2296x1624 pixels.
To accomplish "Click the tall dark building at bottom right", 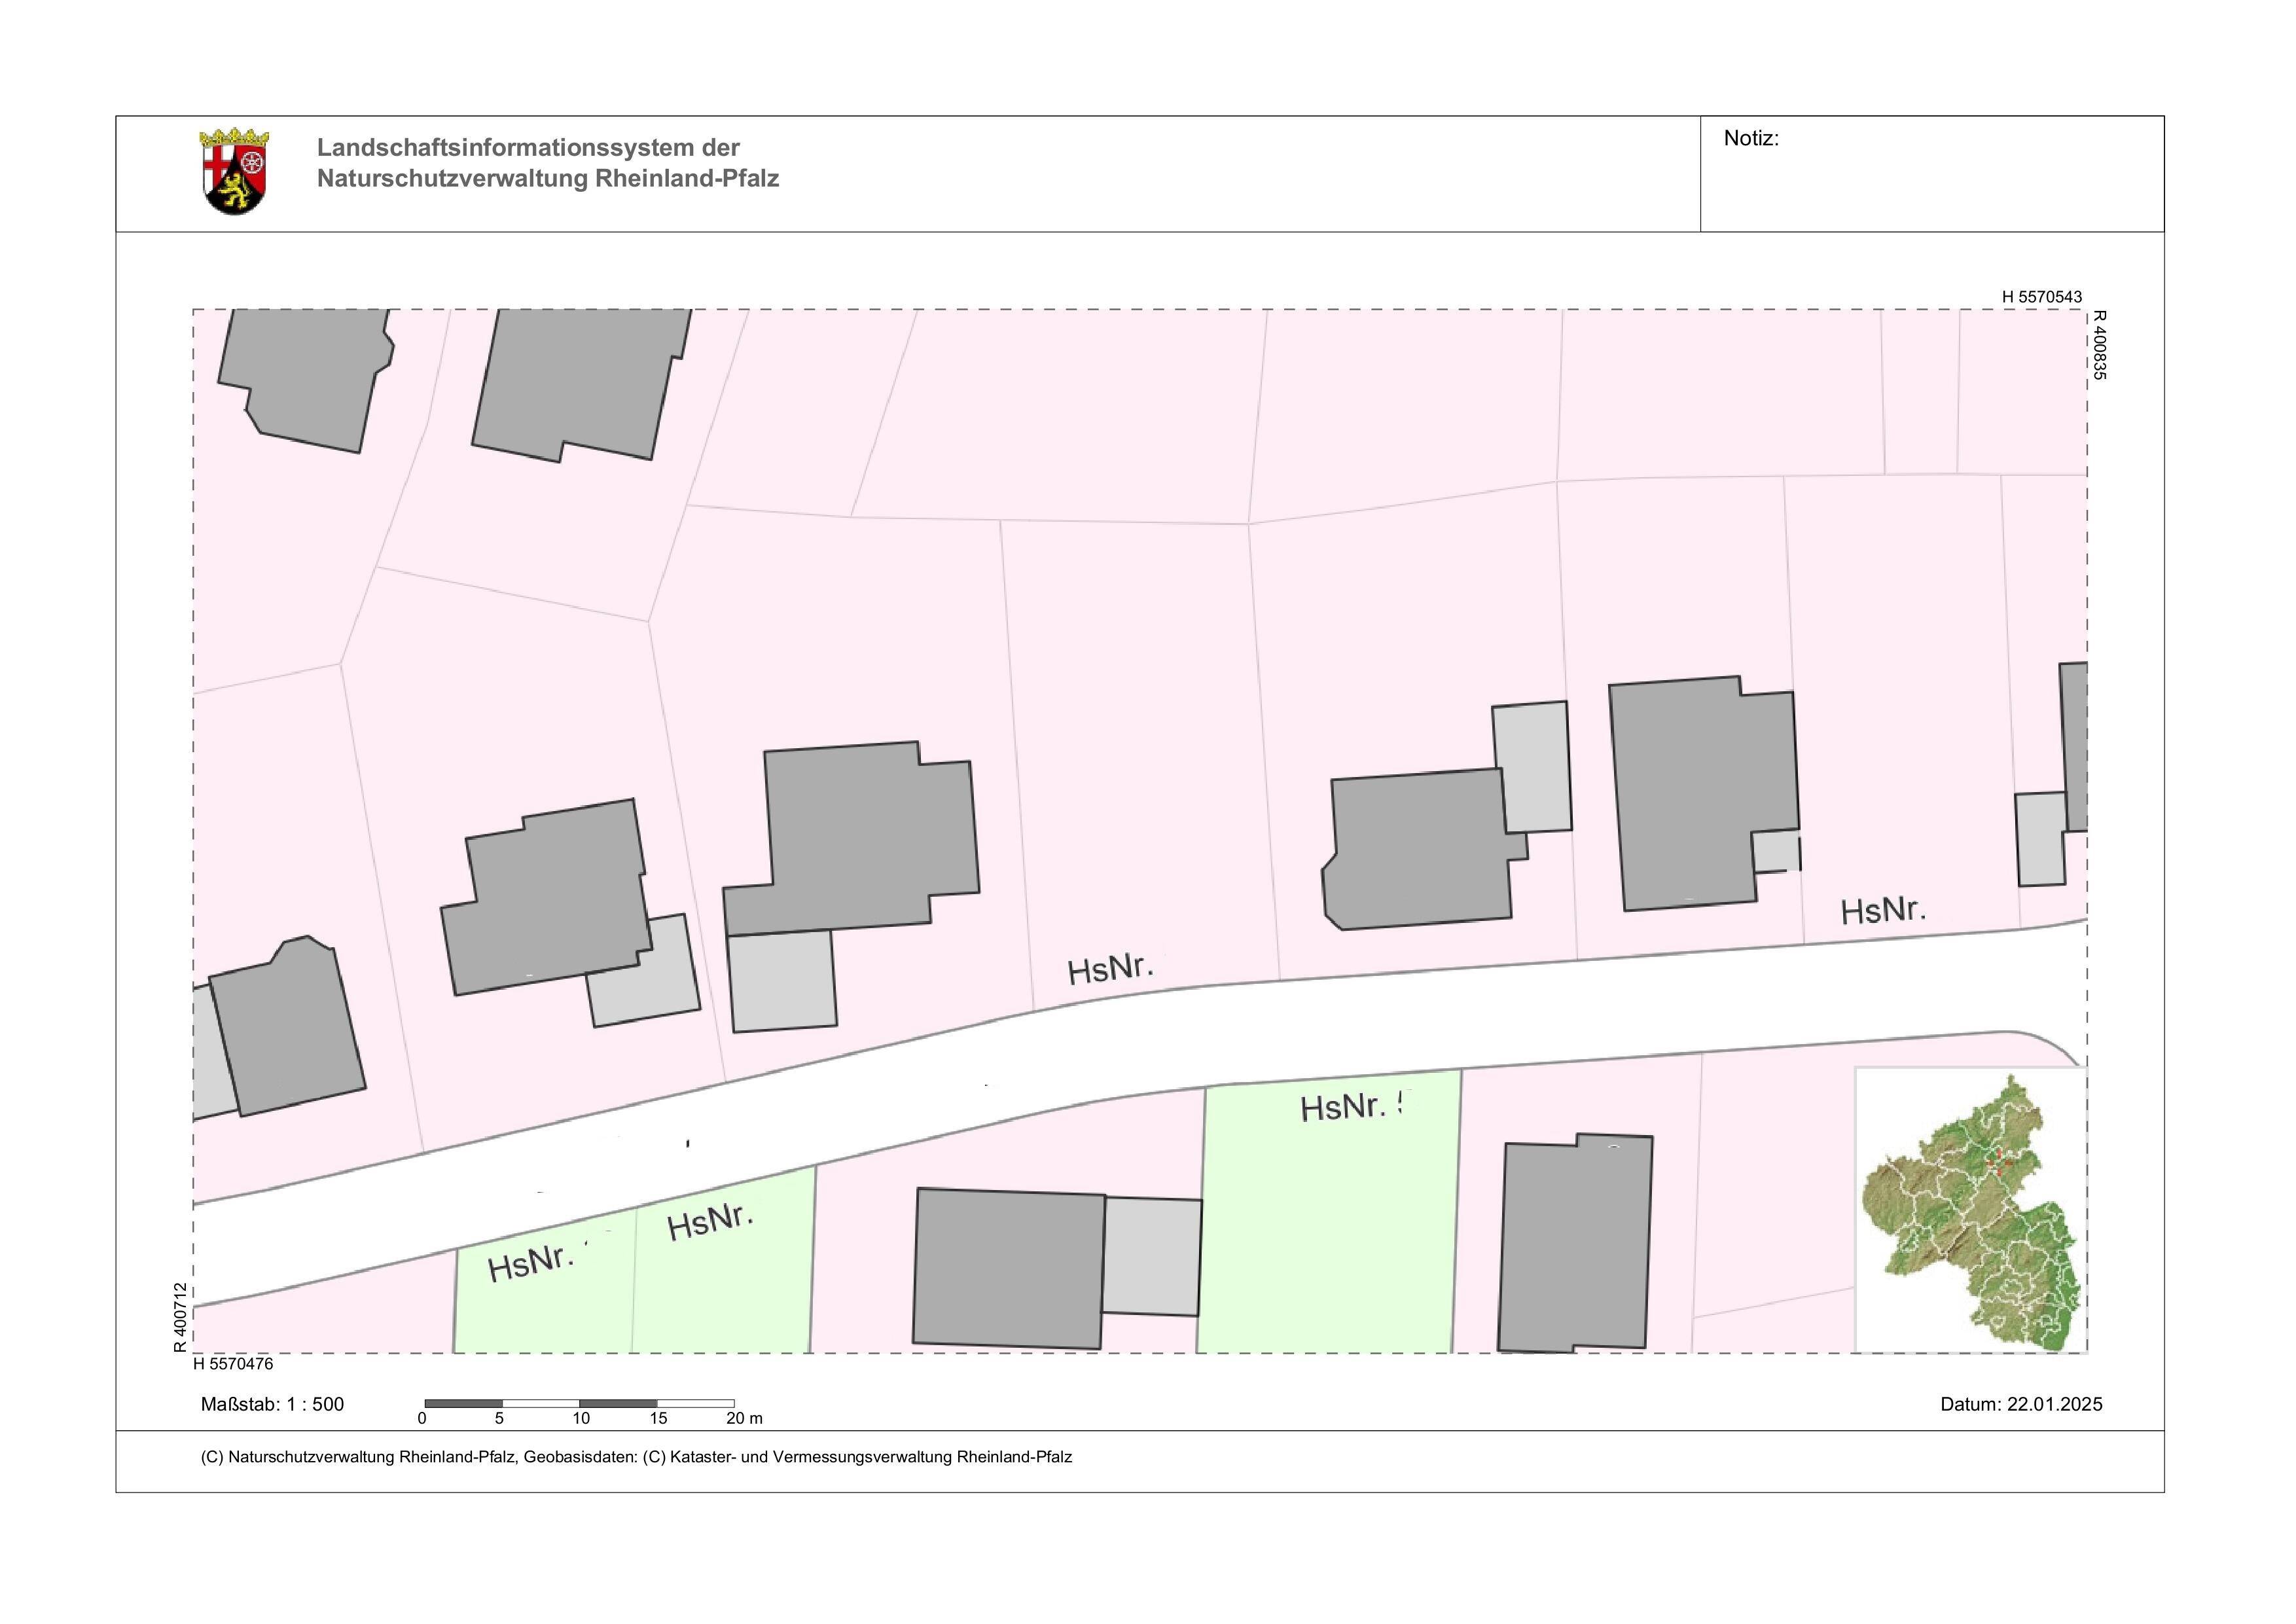I will coord(1575,1243).
